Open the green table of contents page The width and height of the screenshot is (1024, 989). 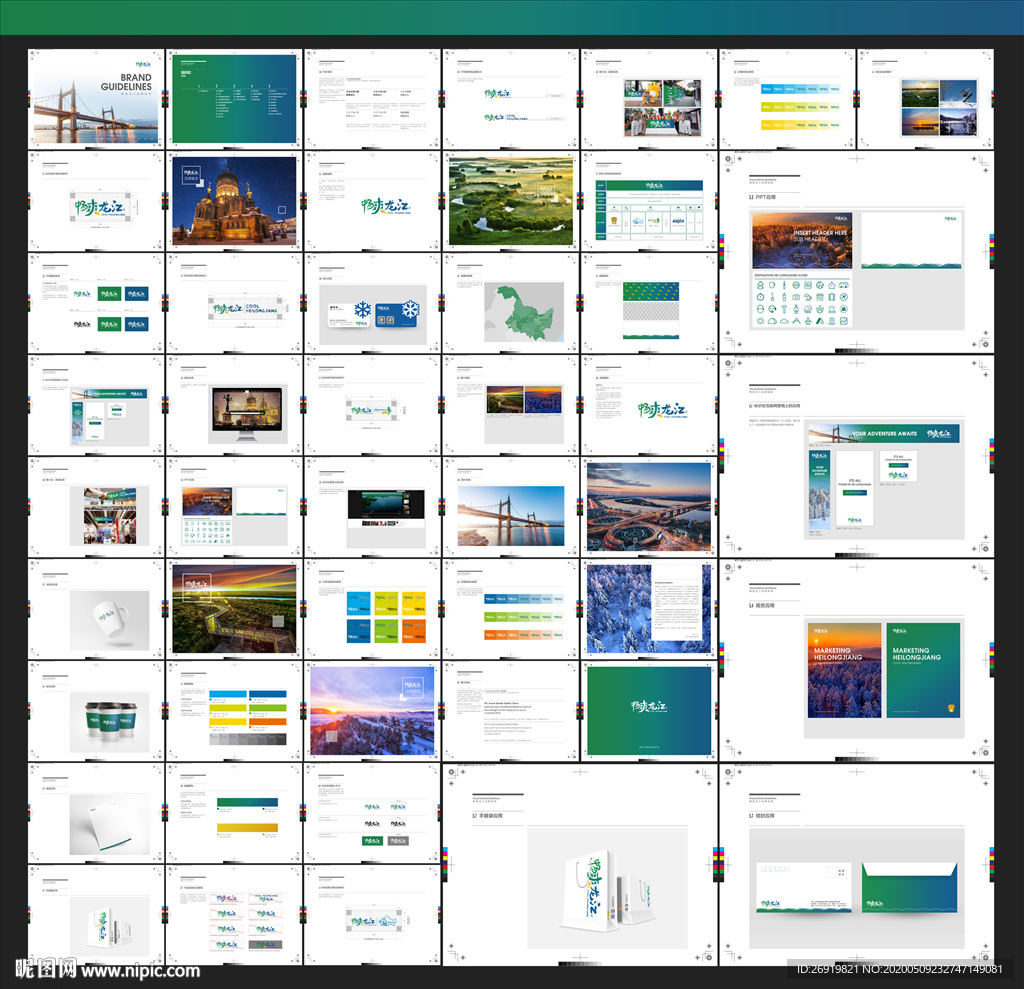tap(236, 99)
